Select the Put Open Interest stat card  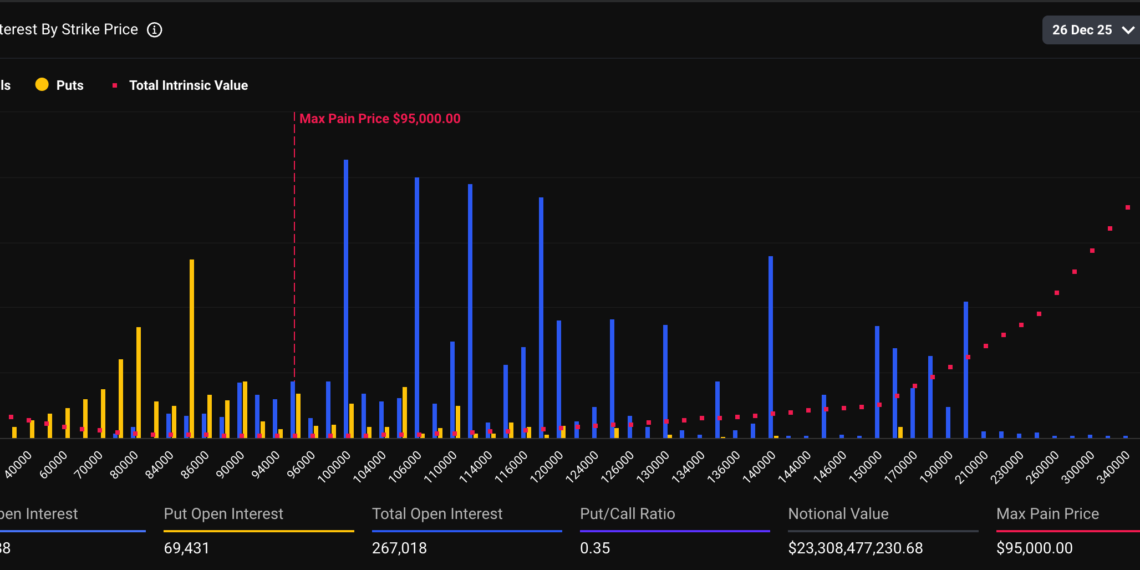[258, 531]
